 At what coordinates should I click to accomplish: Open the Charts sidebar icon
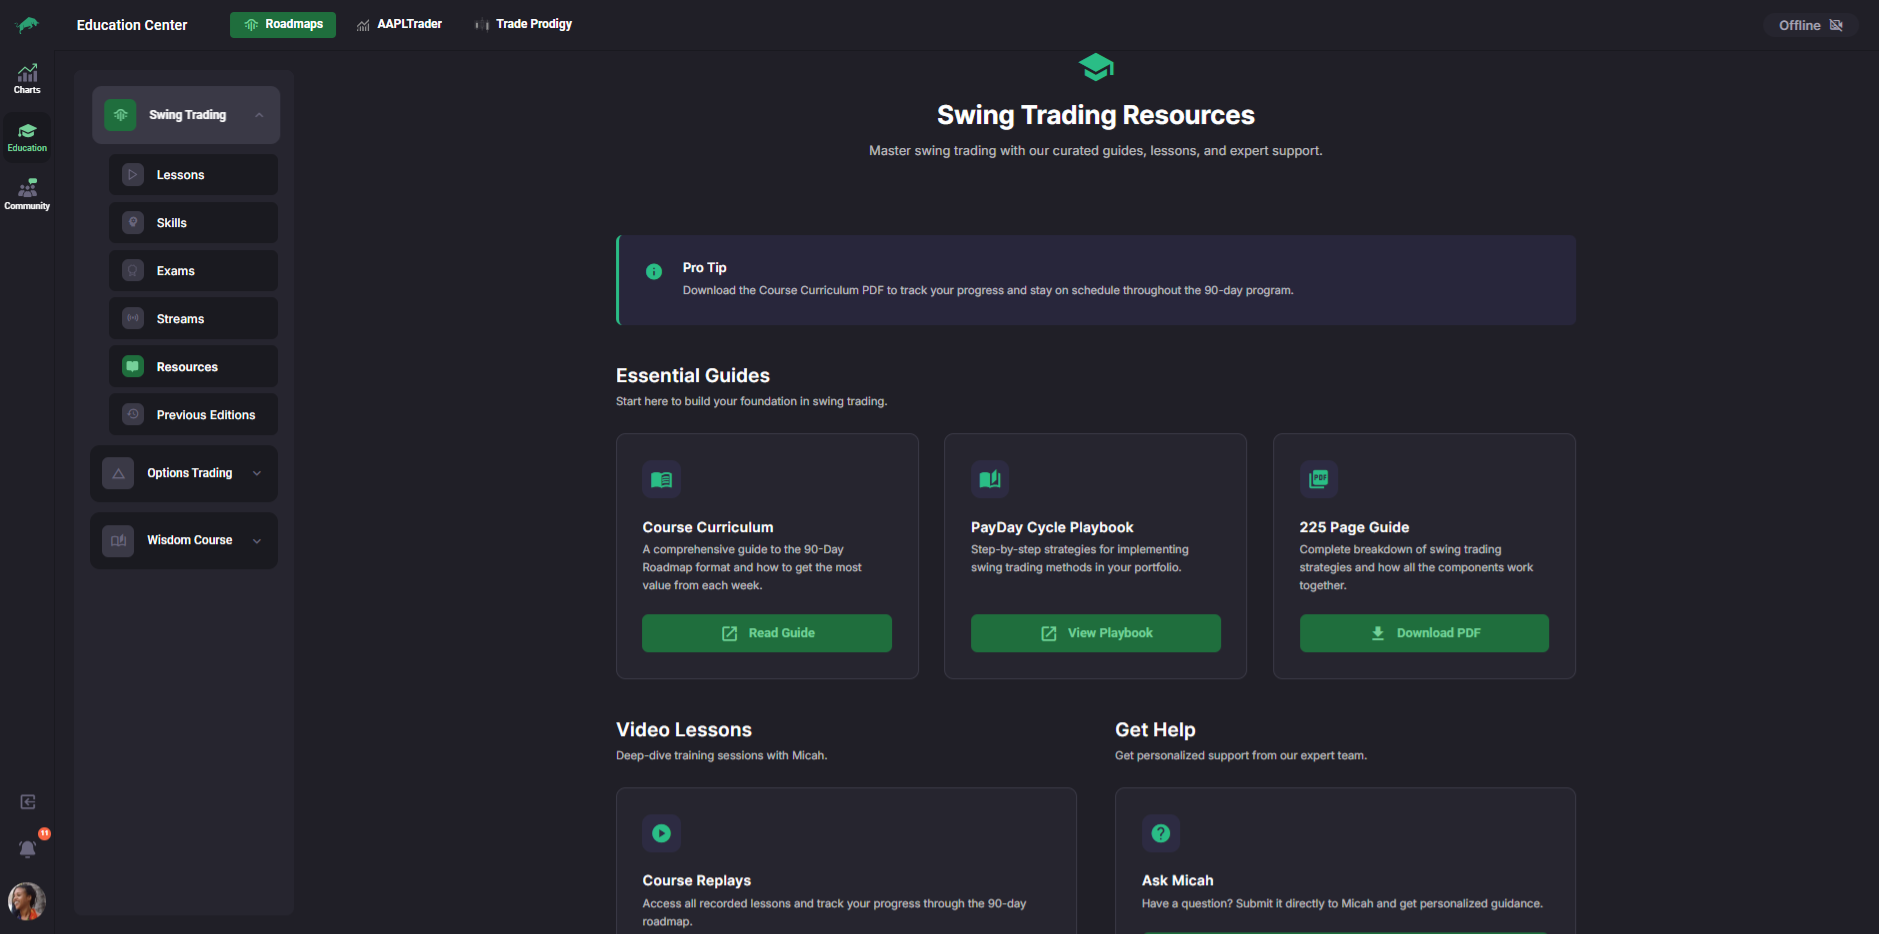point(27,78)
